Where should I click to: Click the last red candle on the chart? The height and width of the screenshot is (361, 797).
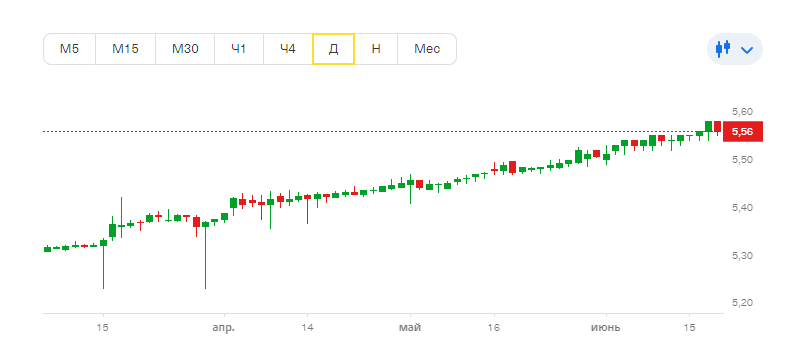pyautogui.click(x=718, y=127)
